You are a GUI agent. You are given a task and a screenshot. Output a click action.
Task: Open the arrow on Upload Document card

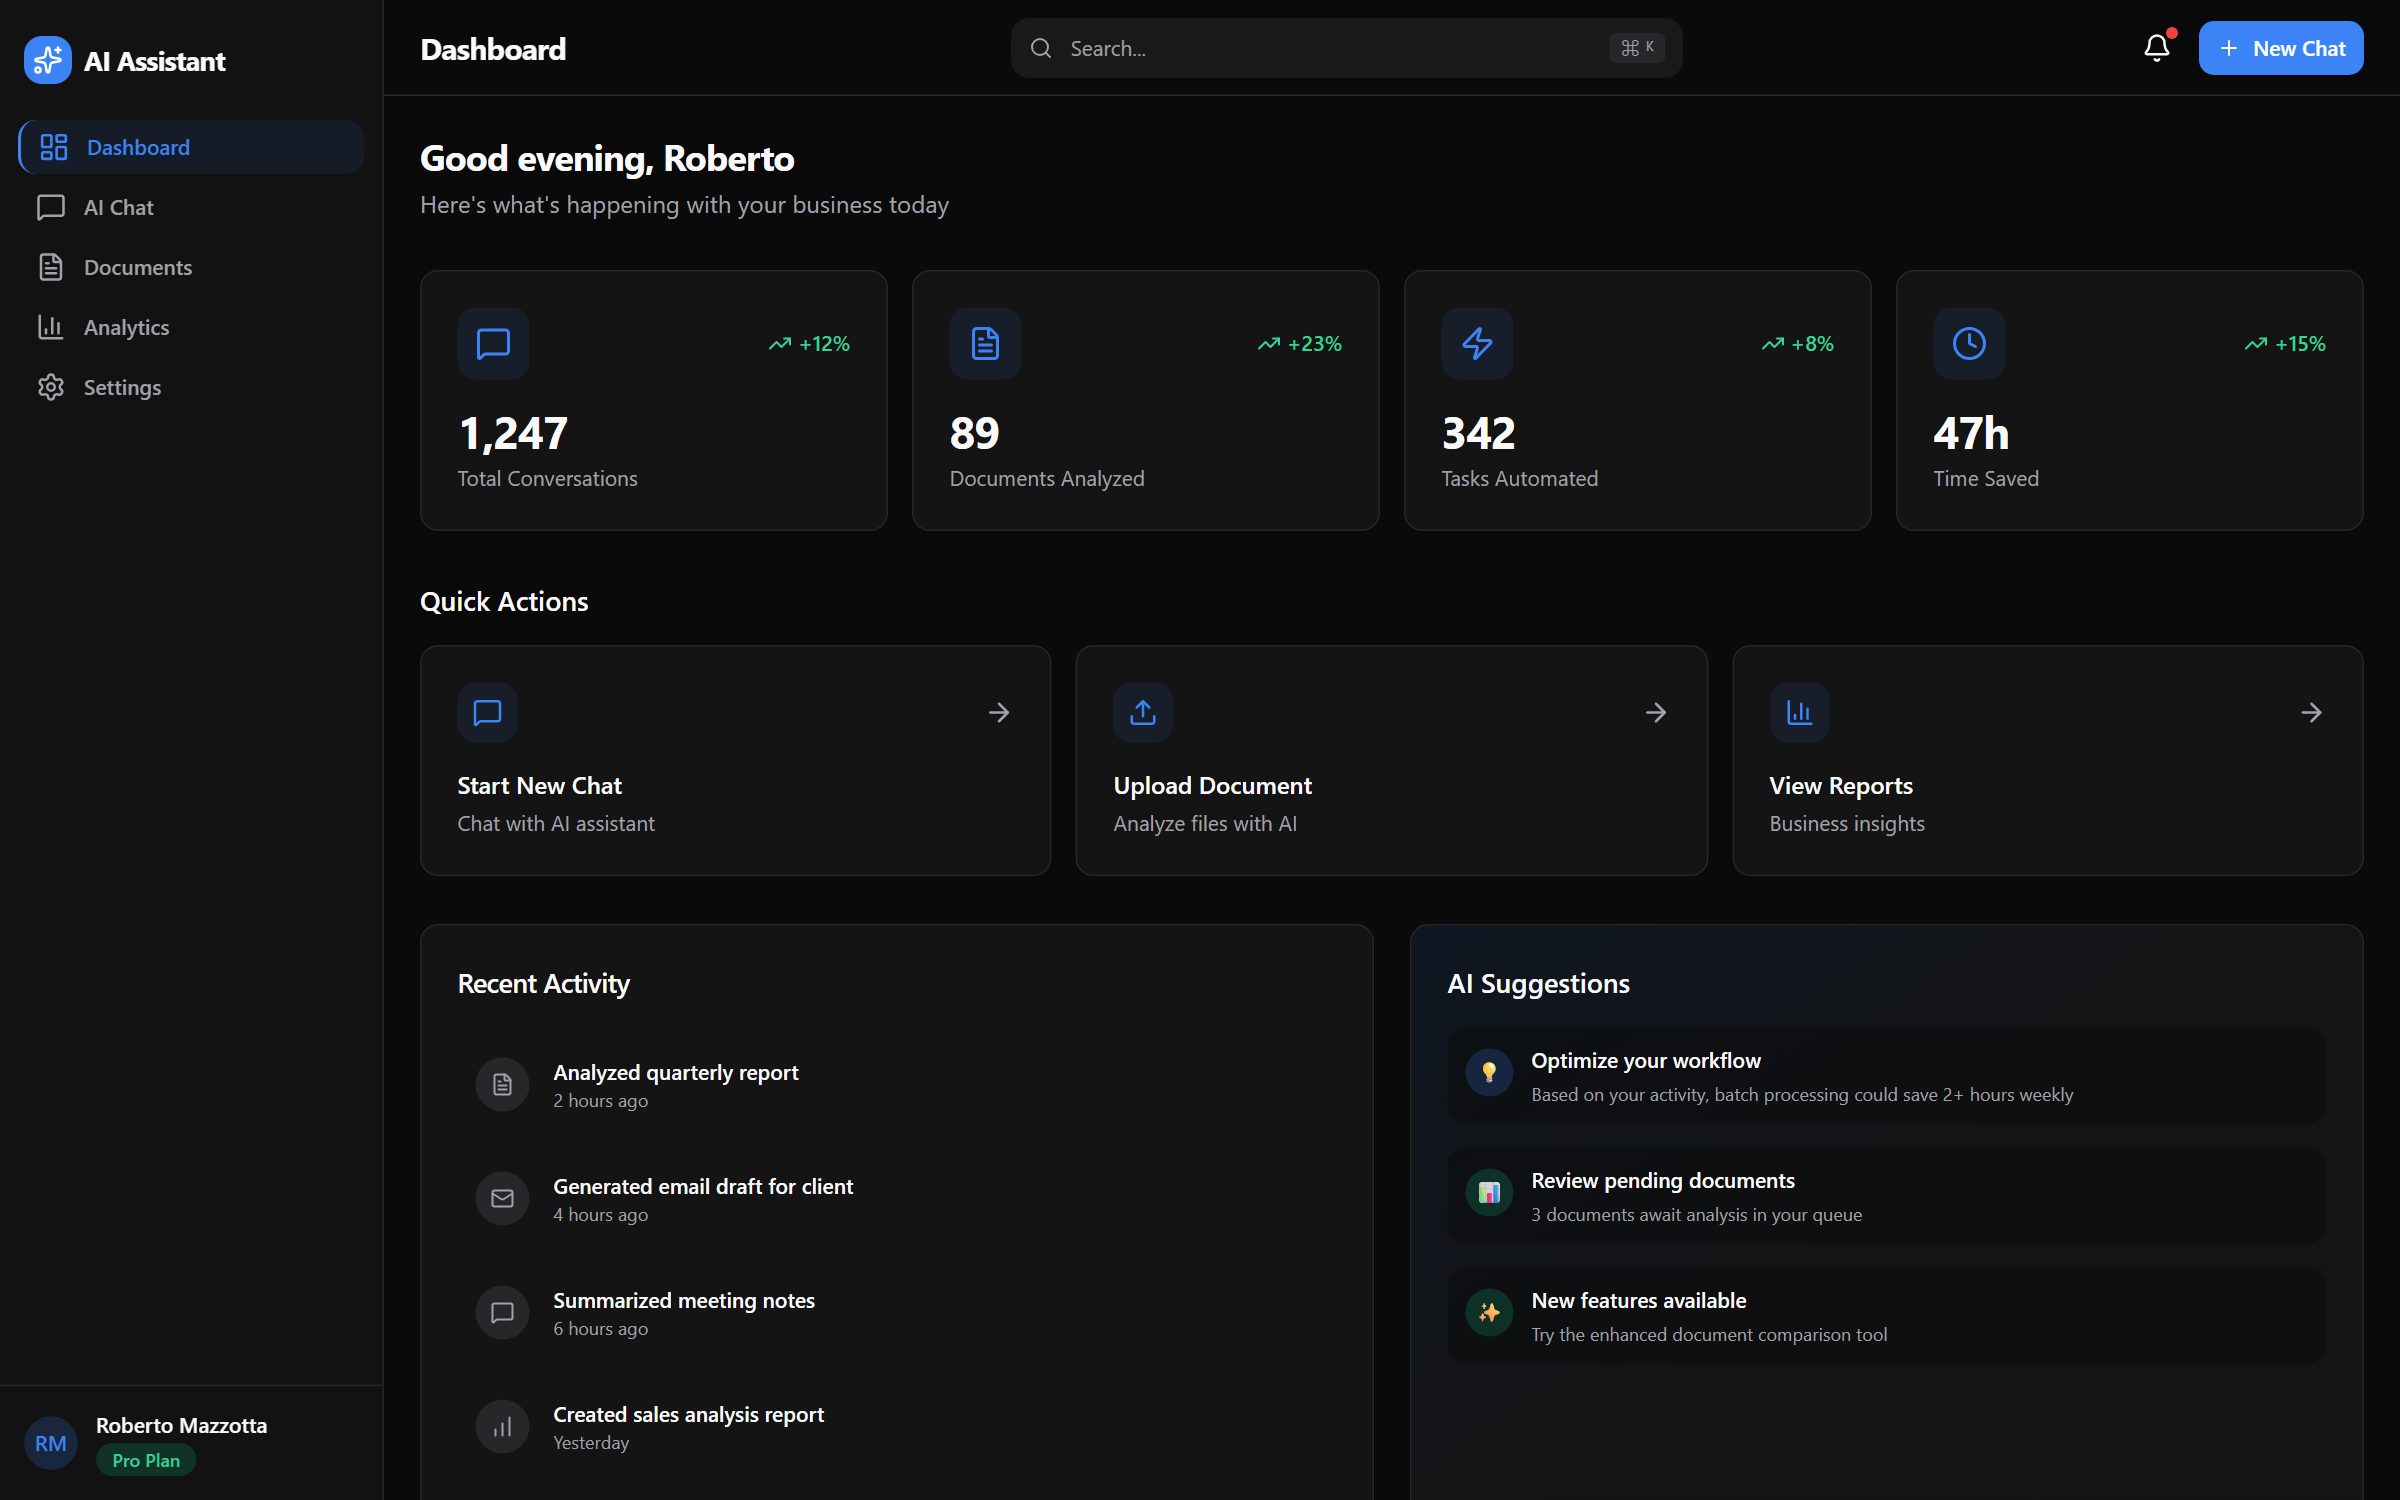(x=1655, y=712)
